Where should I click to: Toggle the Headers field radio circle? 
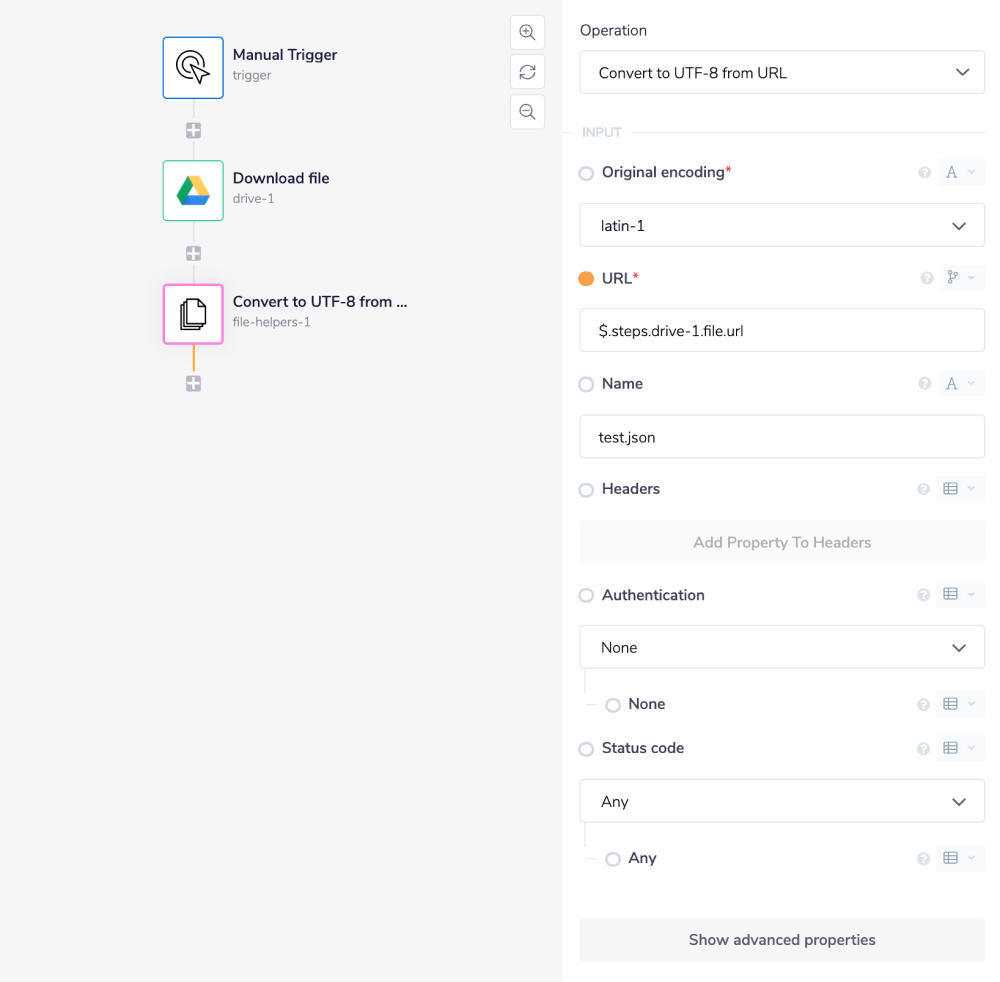click(586, 490)
